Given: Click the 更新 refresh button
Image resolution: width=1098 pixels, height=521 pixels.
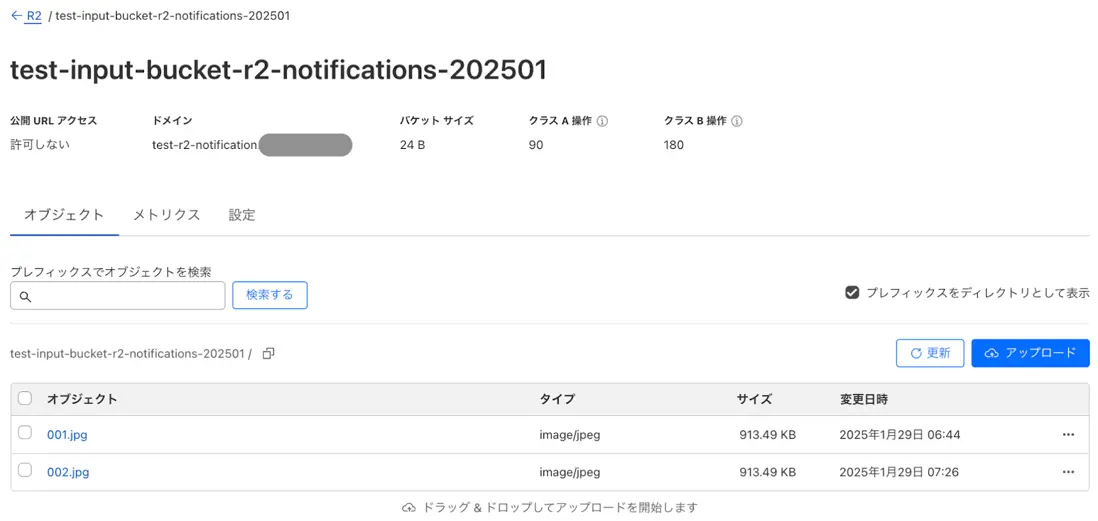Looking at the screenshot, I should [x=931, y=353].
